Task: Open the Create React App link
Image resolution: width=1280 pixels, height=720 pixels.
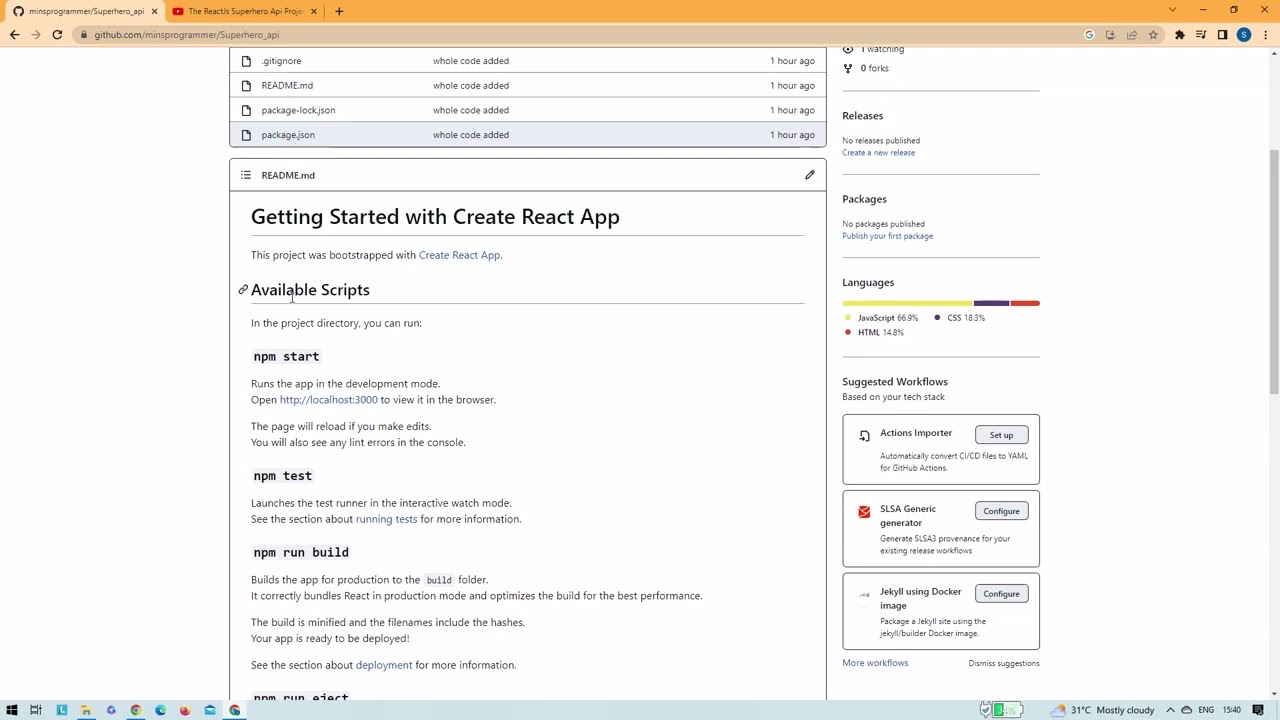Action: point(459,255)
